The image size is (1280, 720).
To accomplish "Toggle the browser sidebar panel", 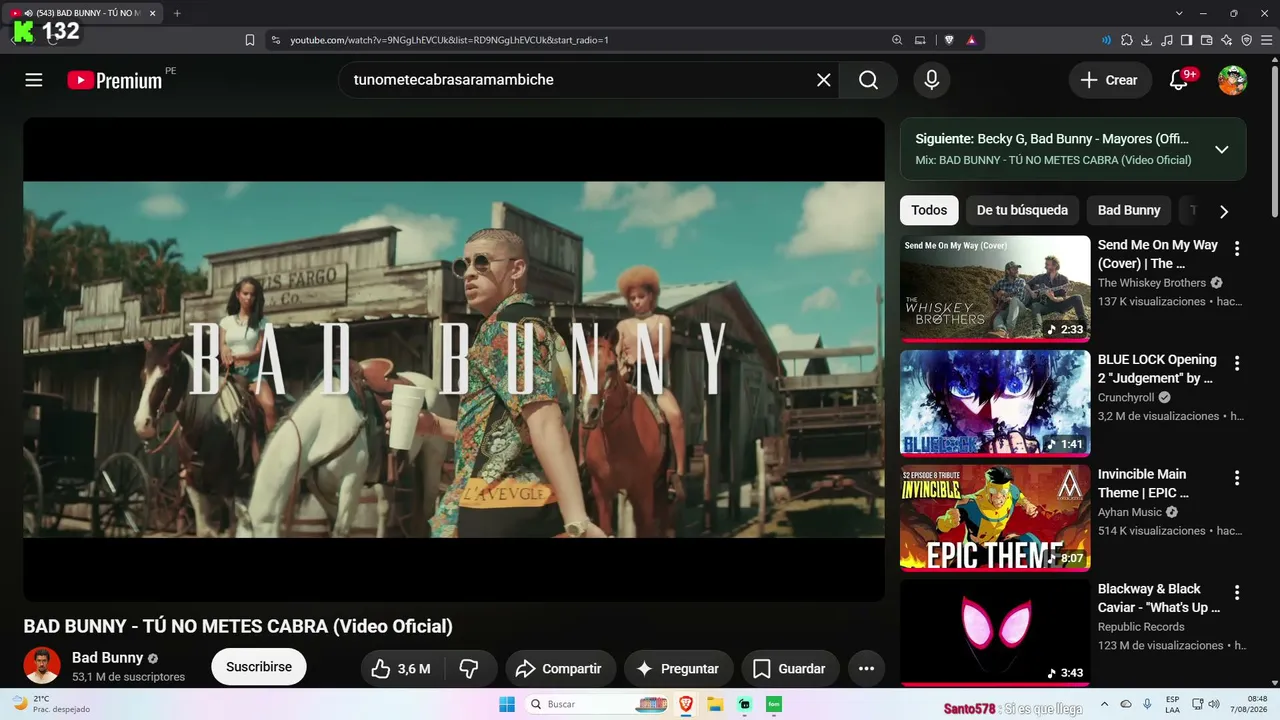I will pos(1187,40).
